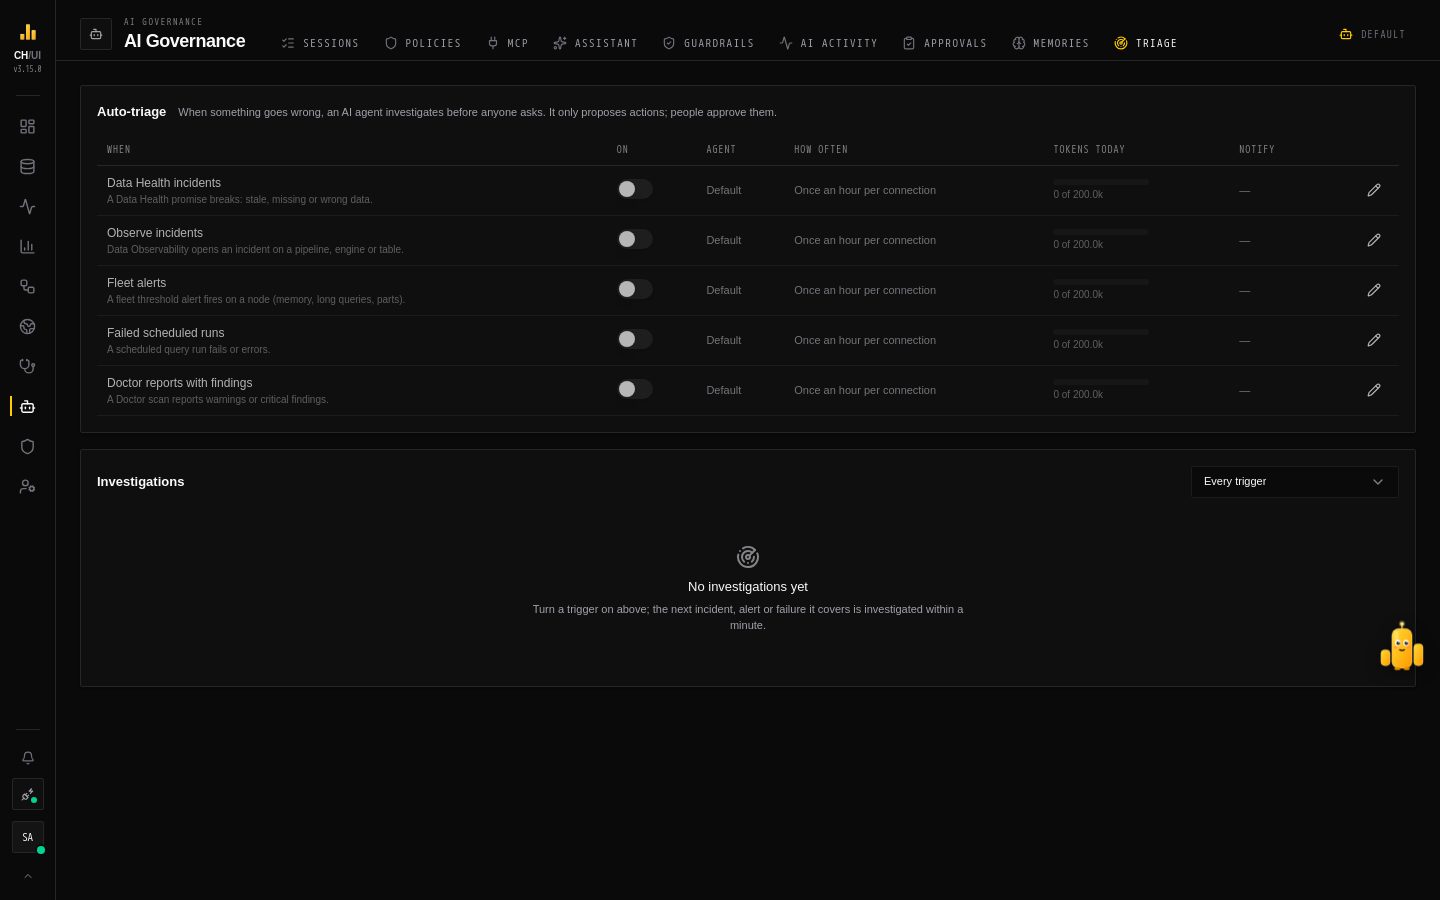Switch to the Approvals tab
1440x900 pixels.
click(944, 43)
